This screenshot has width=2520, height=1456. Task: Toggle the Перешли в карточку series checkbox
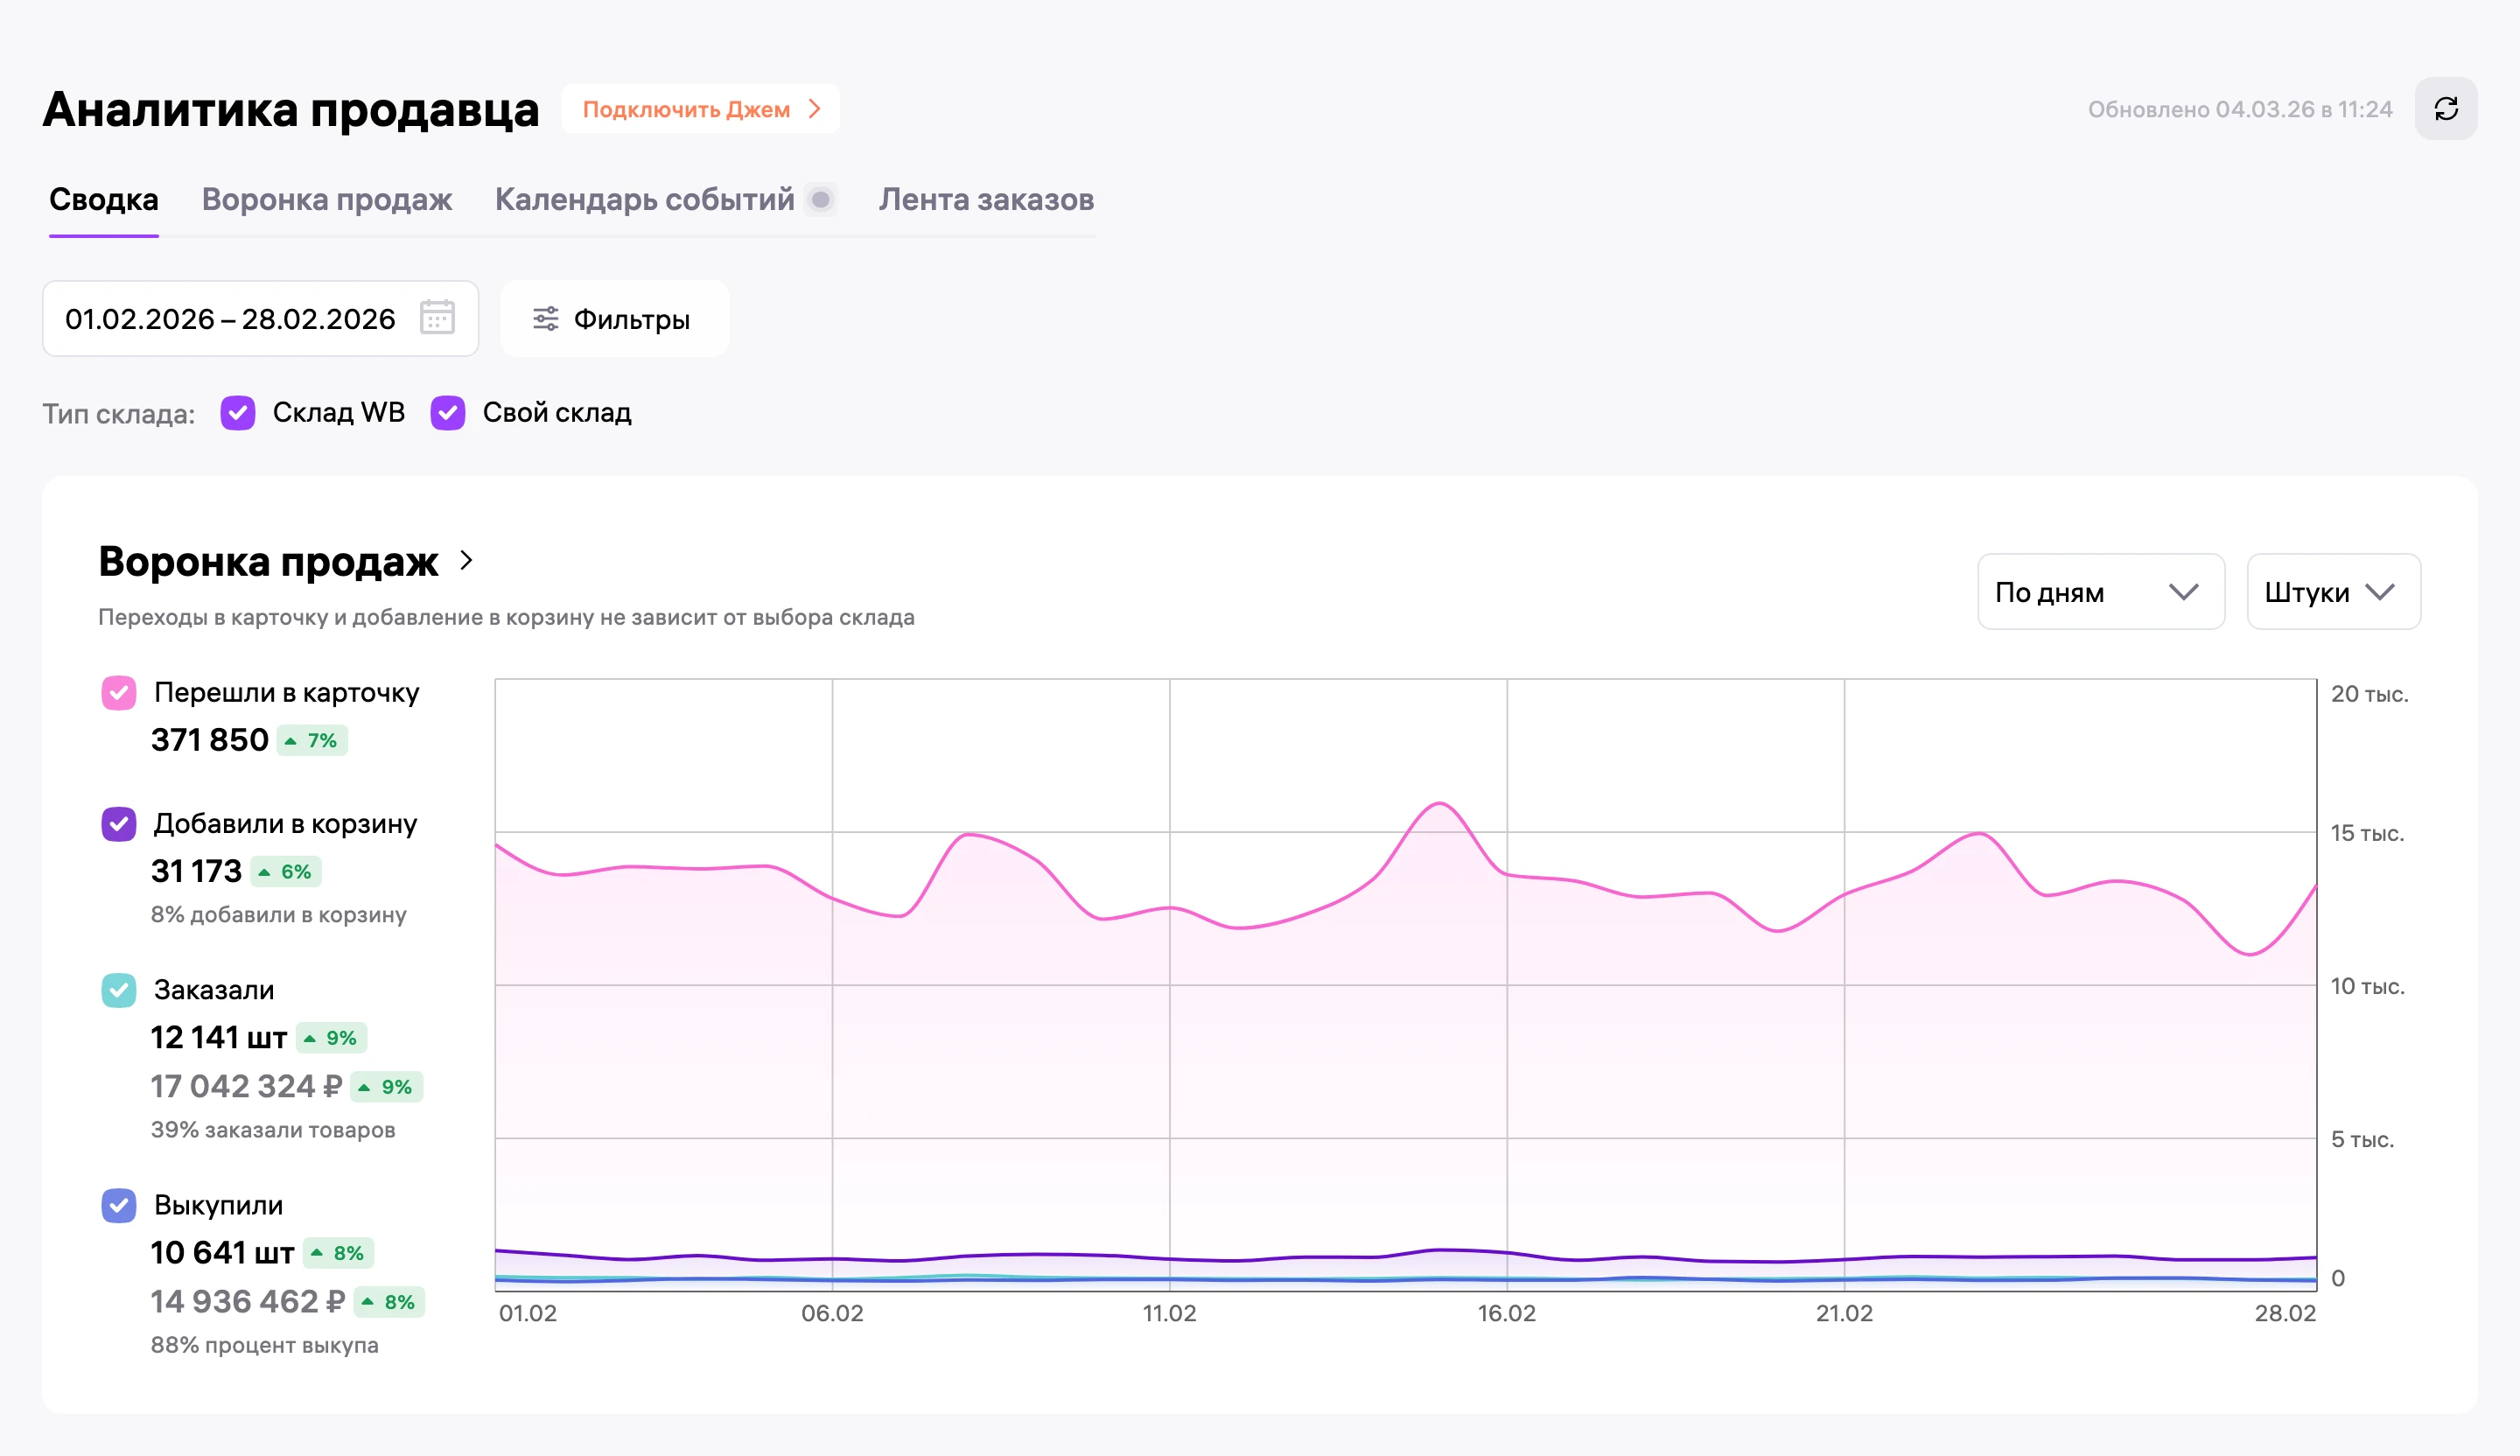[x=119, y=693]
